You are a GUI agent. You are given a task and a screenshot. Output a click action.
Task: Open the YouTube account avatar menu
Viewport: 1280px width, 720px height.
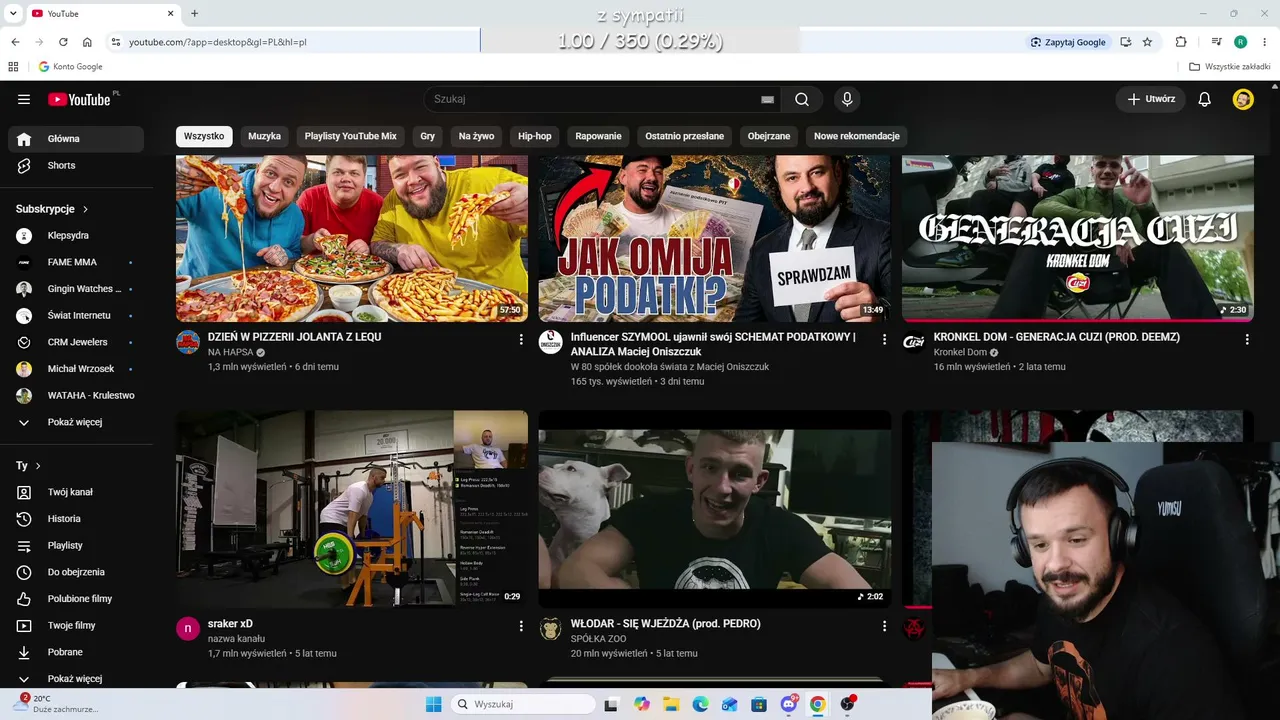coord(1243,99)
